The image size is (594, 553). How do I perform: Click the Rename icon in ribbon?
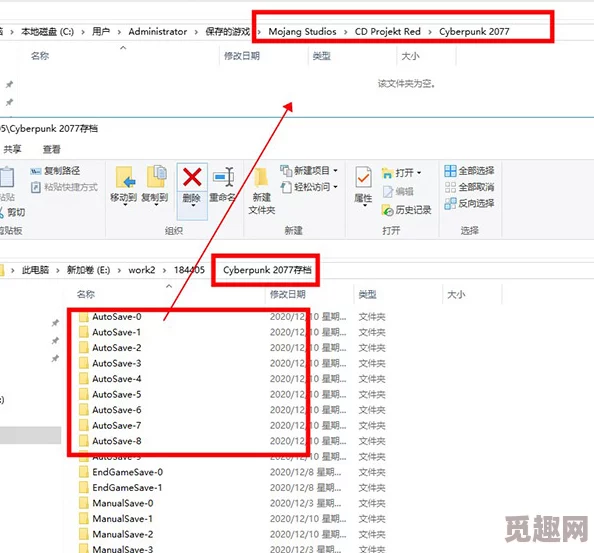224,177
